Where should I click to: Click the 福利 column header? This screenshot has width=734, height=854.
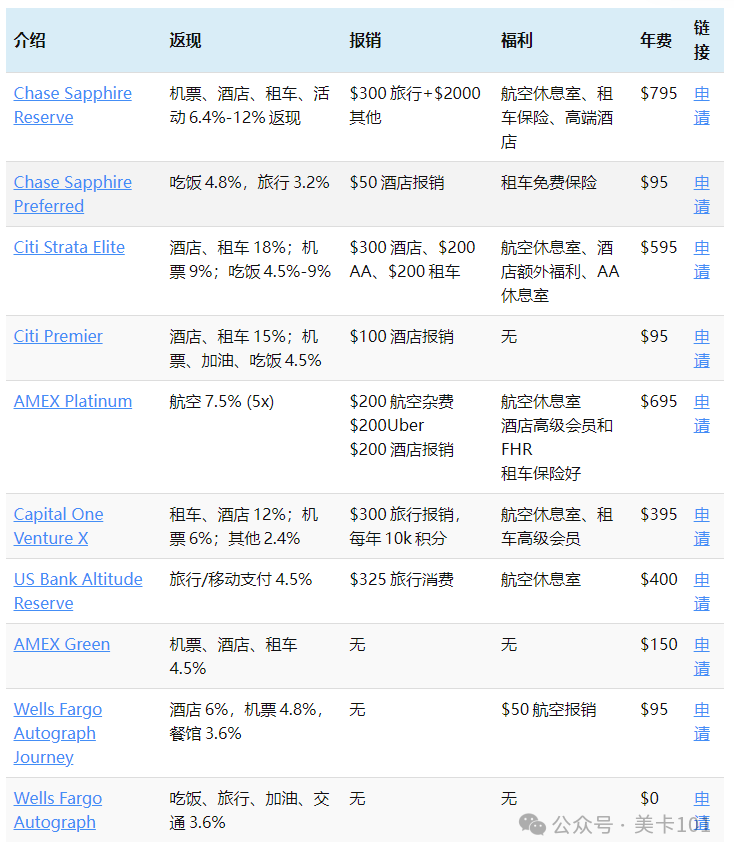[517, 40]
